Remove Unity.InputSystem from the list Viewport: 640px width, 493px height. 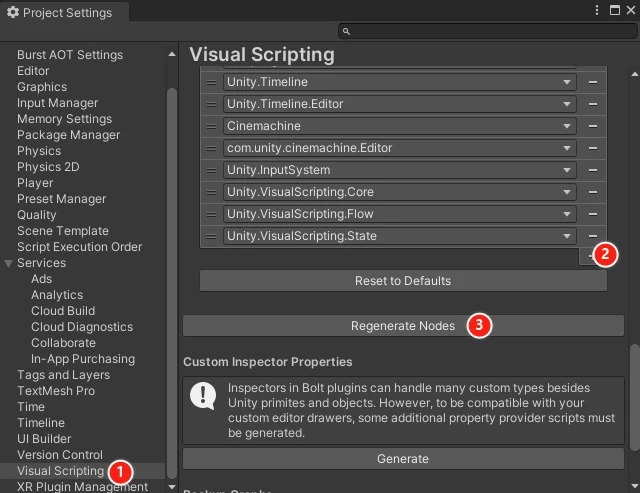[x=593, y=170]
